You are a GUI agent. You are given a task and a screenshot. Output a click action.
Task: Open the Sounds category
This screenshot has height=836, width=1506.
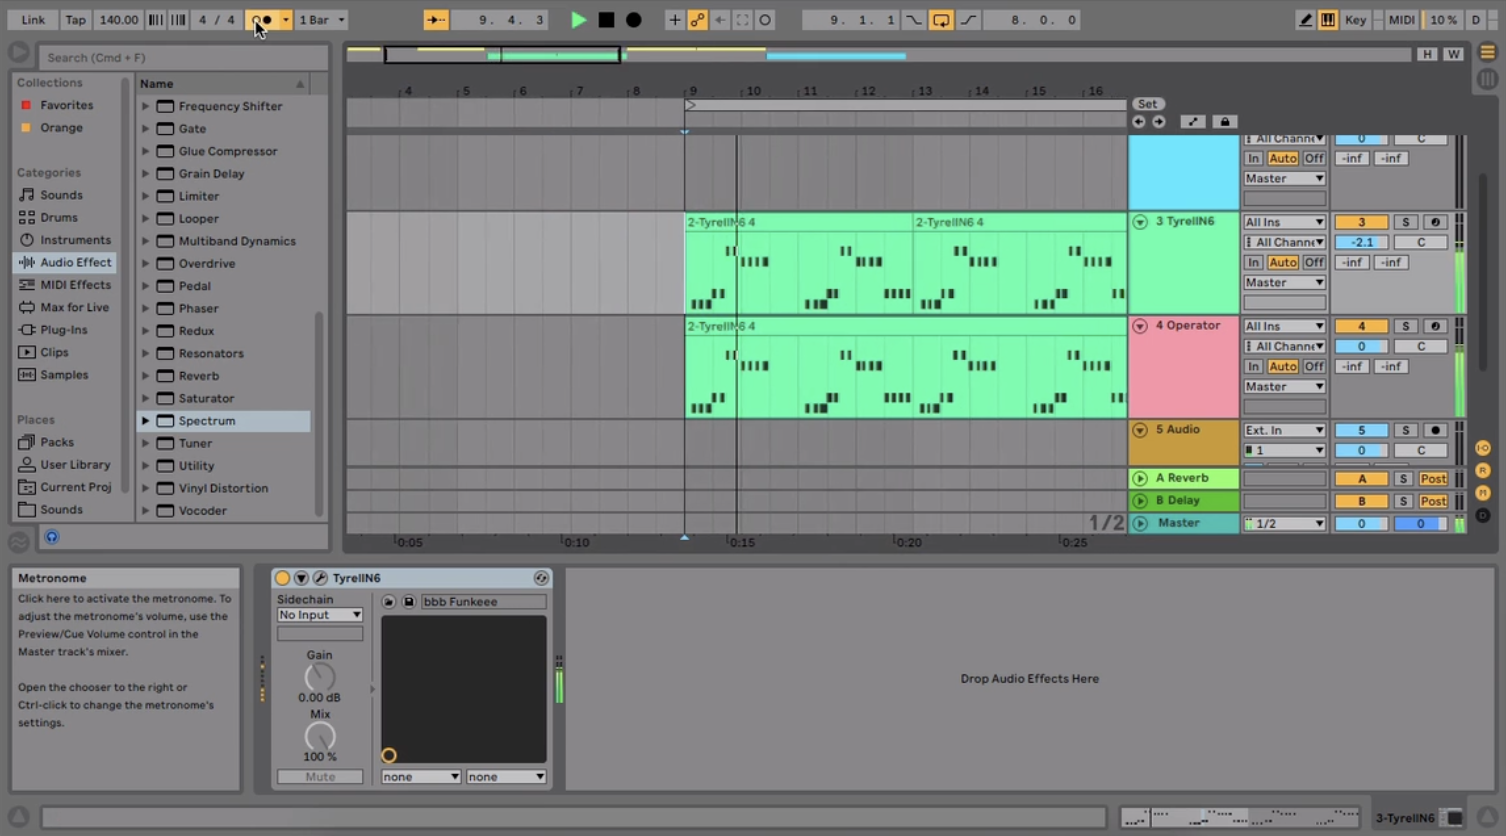61,195
